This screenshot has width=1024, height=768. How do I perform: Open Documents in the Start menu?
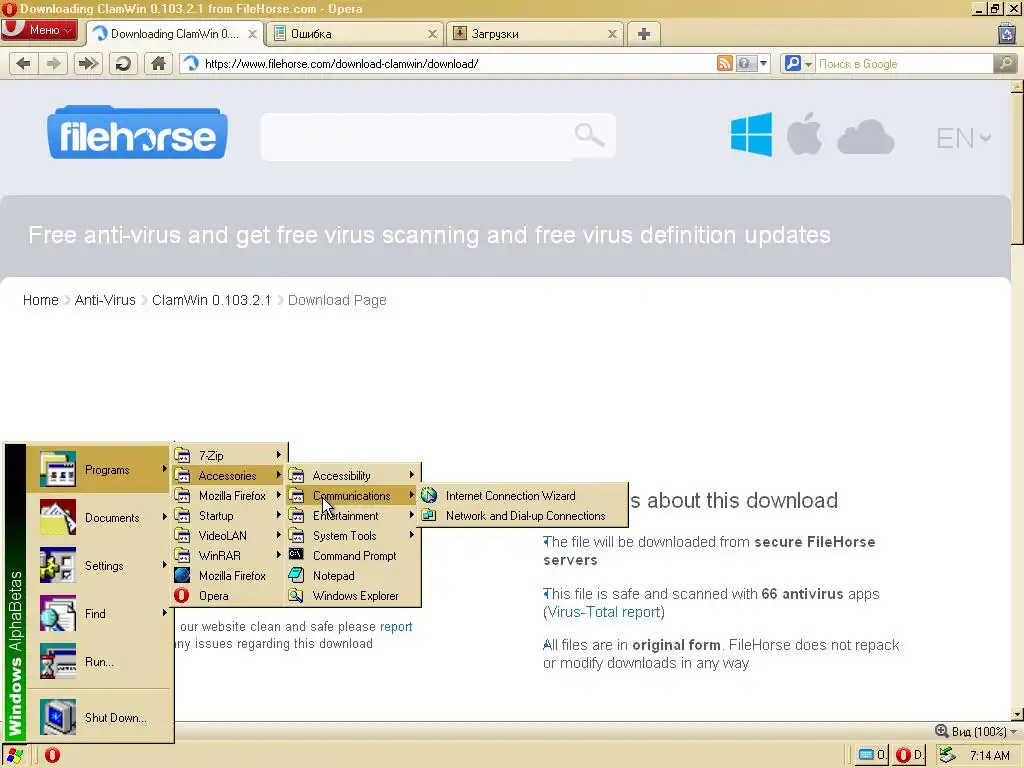(98, 517)
